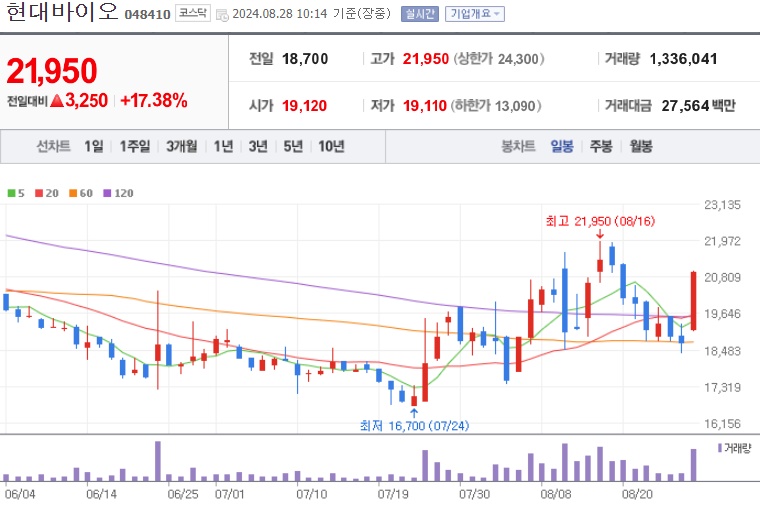The width and height of the screenshot is (760, 510).
Task: Click the purple 거래량 volume legend marker
Action: (720, 448)
